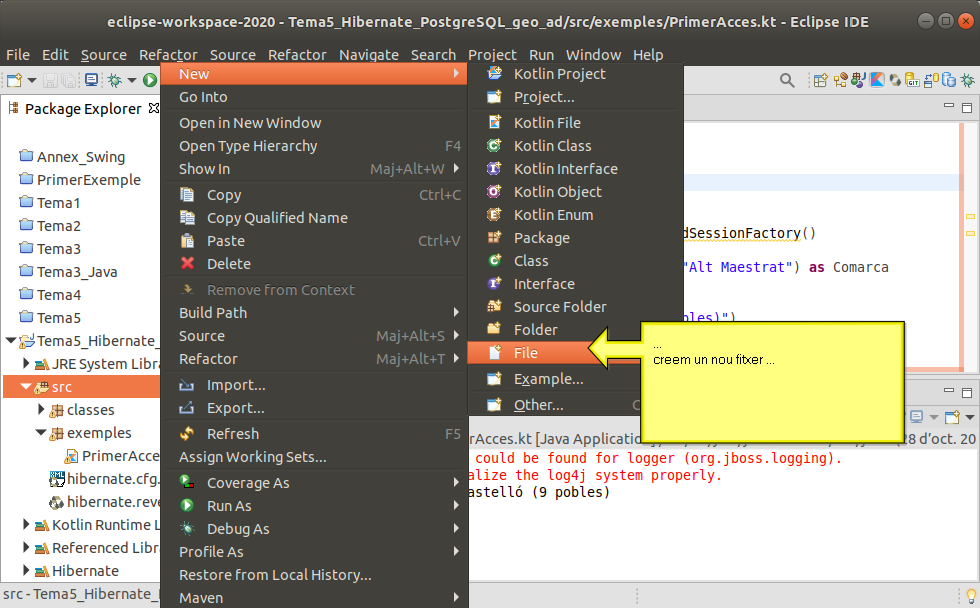
Task: Select Kotlin Interface in New submenu
Action: (575, 169)
